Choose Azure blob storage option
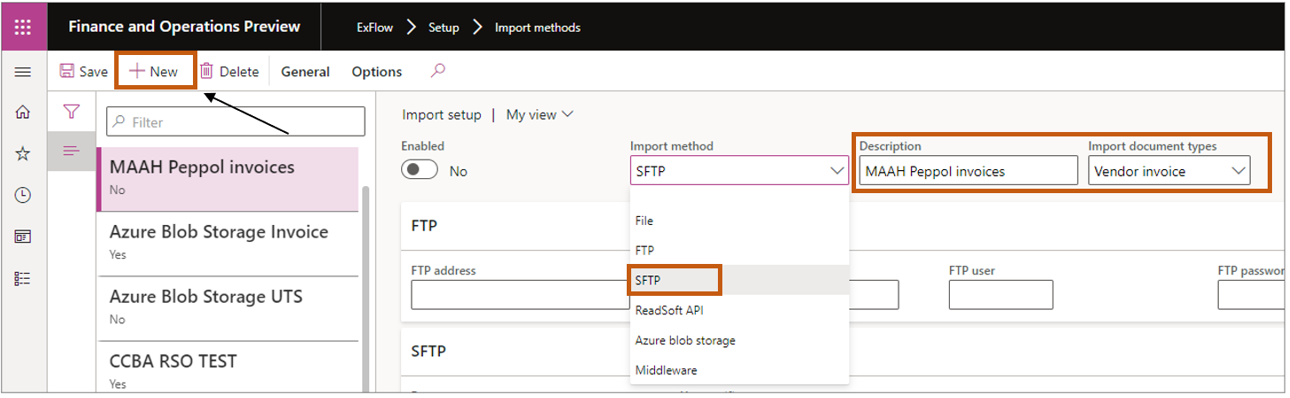This screenshot has width=1290, height=398. (x=740, y=340)
